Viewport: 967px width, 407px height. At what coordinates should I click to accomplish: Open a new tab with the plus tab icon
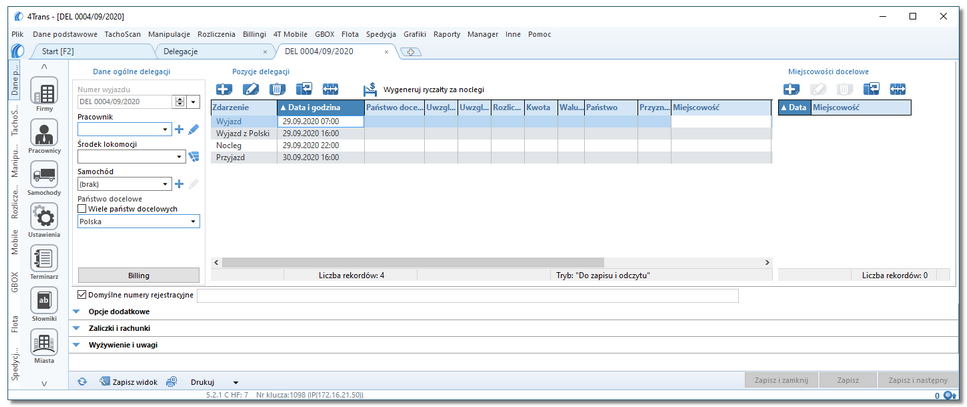click(x=410, y=52)
